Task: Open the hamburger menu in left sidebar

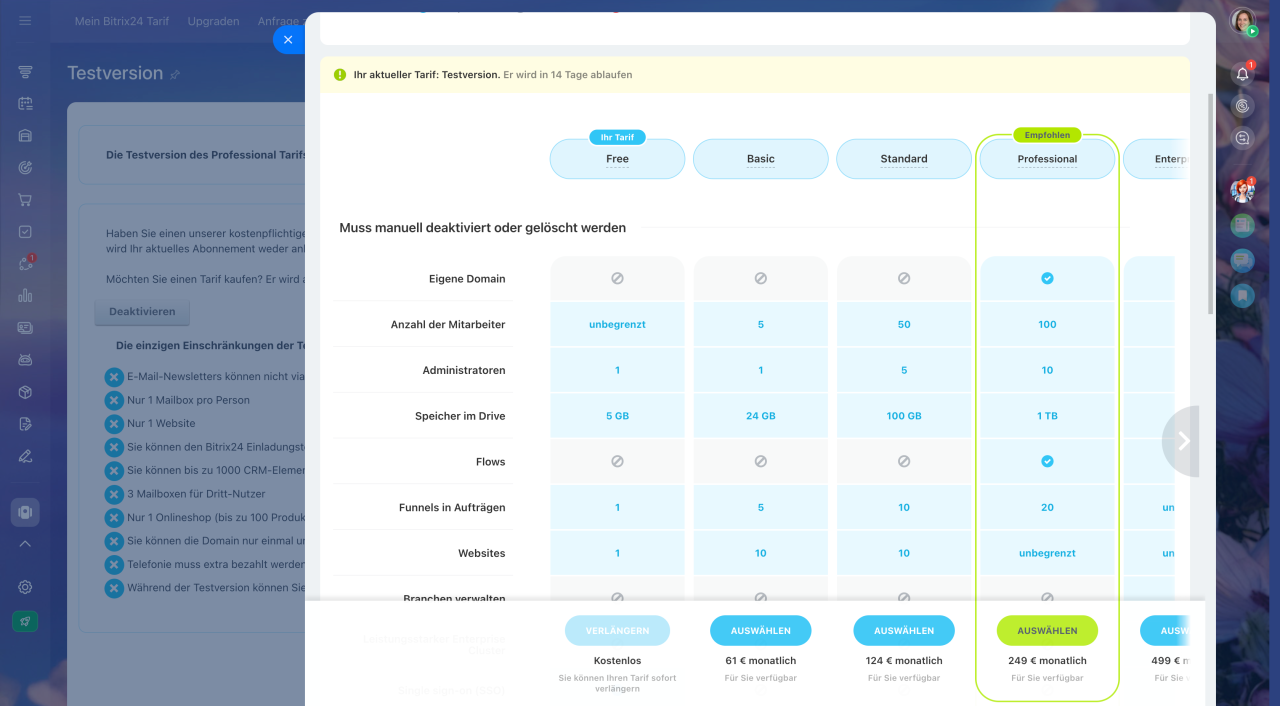Action: [25, 20]
